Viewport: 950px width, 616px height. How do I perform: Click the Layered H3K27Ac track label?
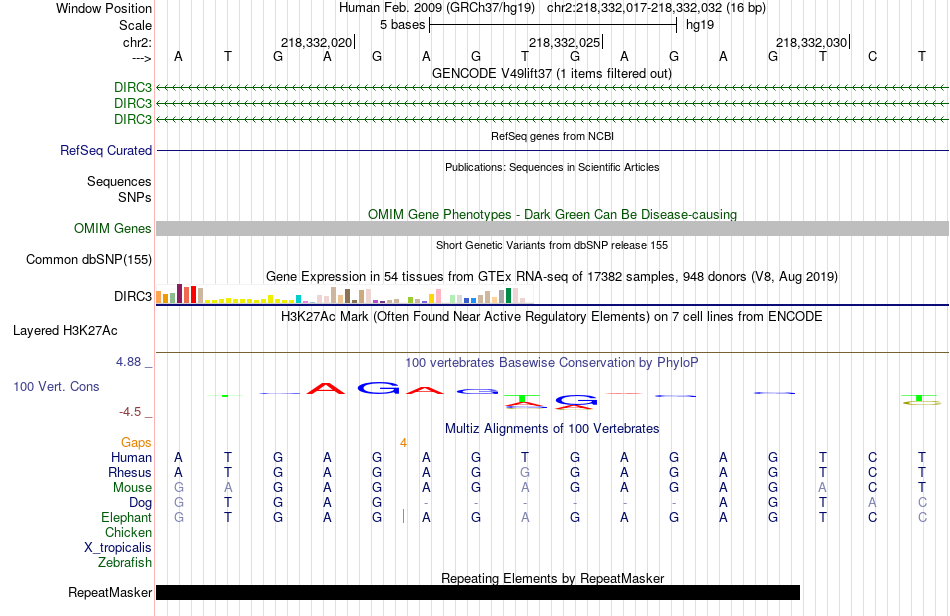[65, 331]
